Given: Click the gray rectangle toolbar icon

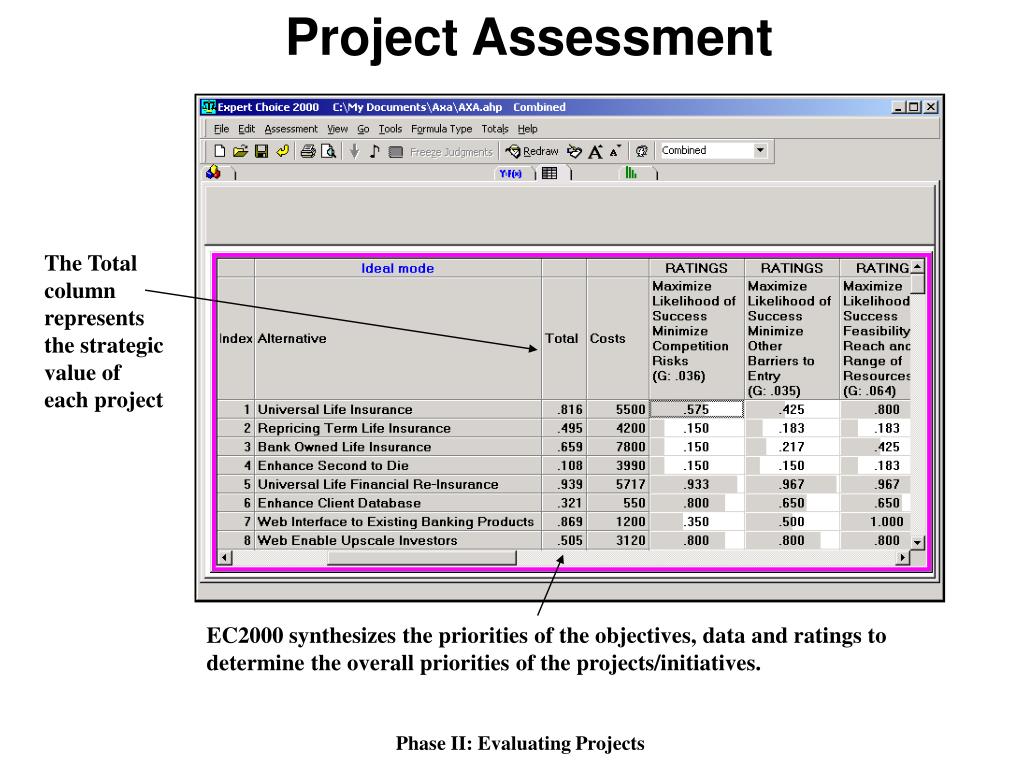Looking at the screenshot, I should click(x=395, y=152).
